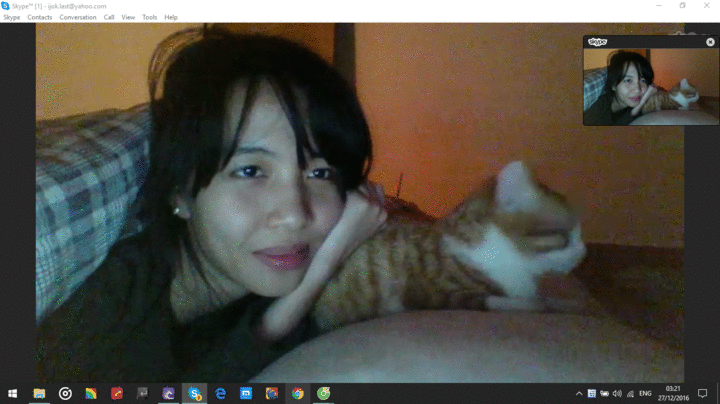Screen dimensions: 720x404
Task: Open the Call menu
Action: [x=109, y=17]
